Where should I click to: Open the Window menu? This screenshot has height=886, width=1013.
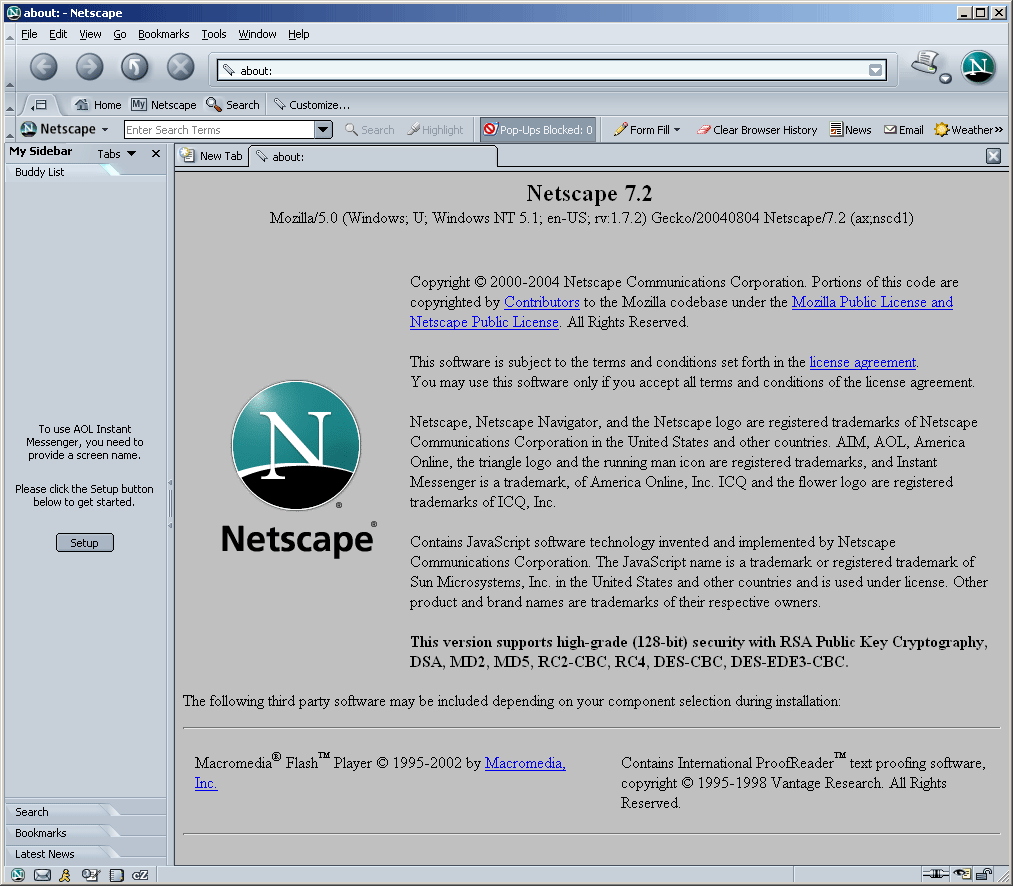tap(257, 34)
